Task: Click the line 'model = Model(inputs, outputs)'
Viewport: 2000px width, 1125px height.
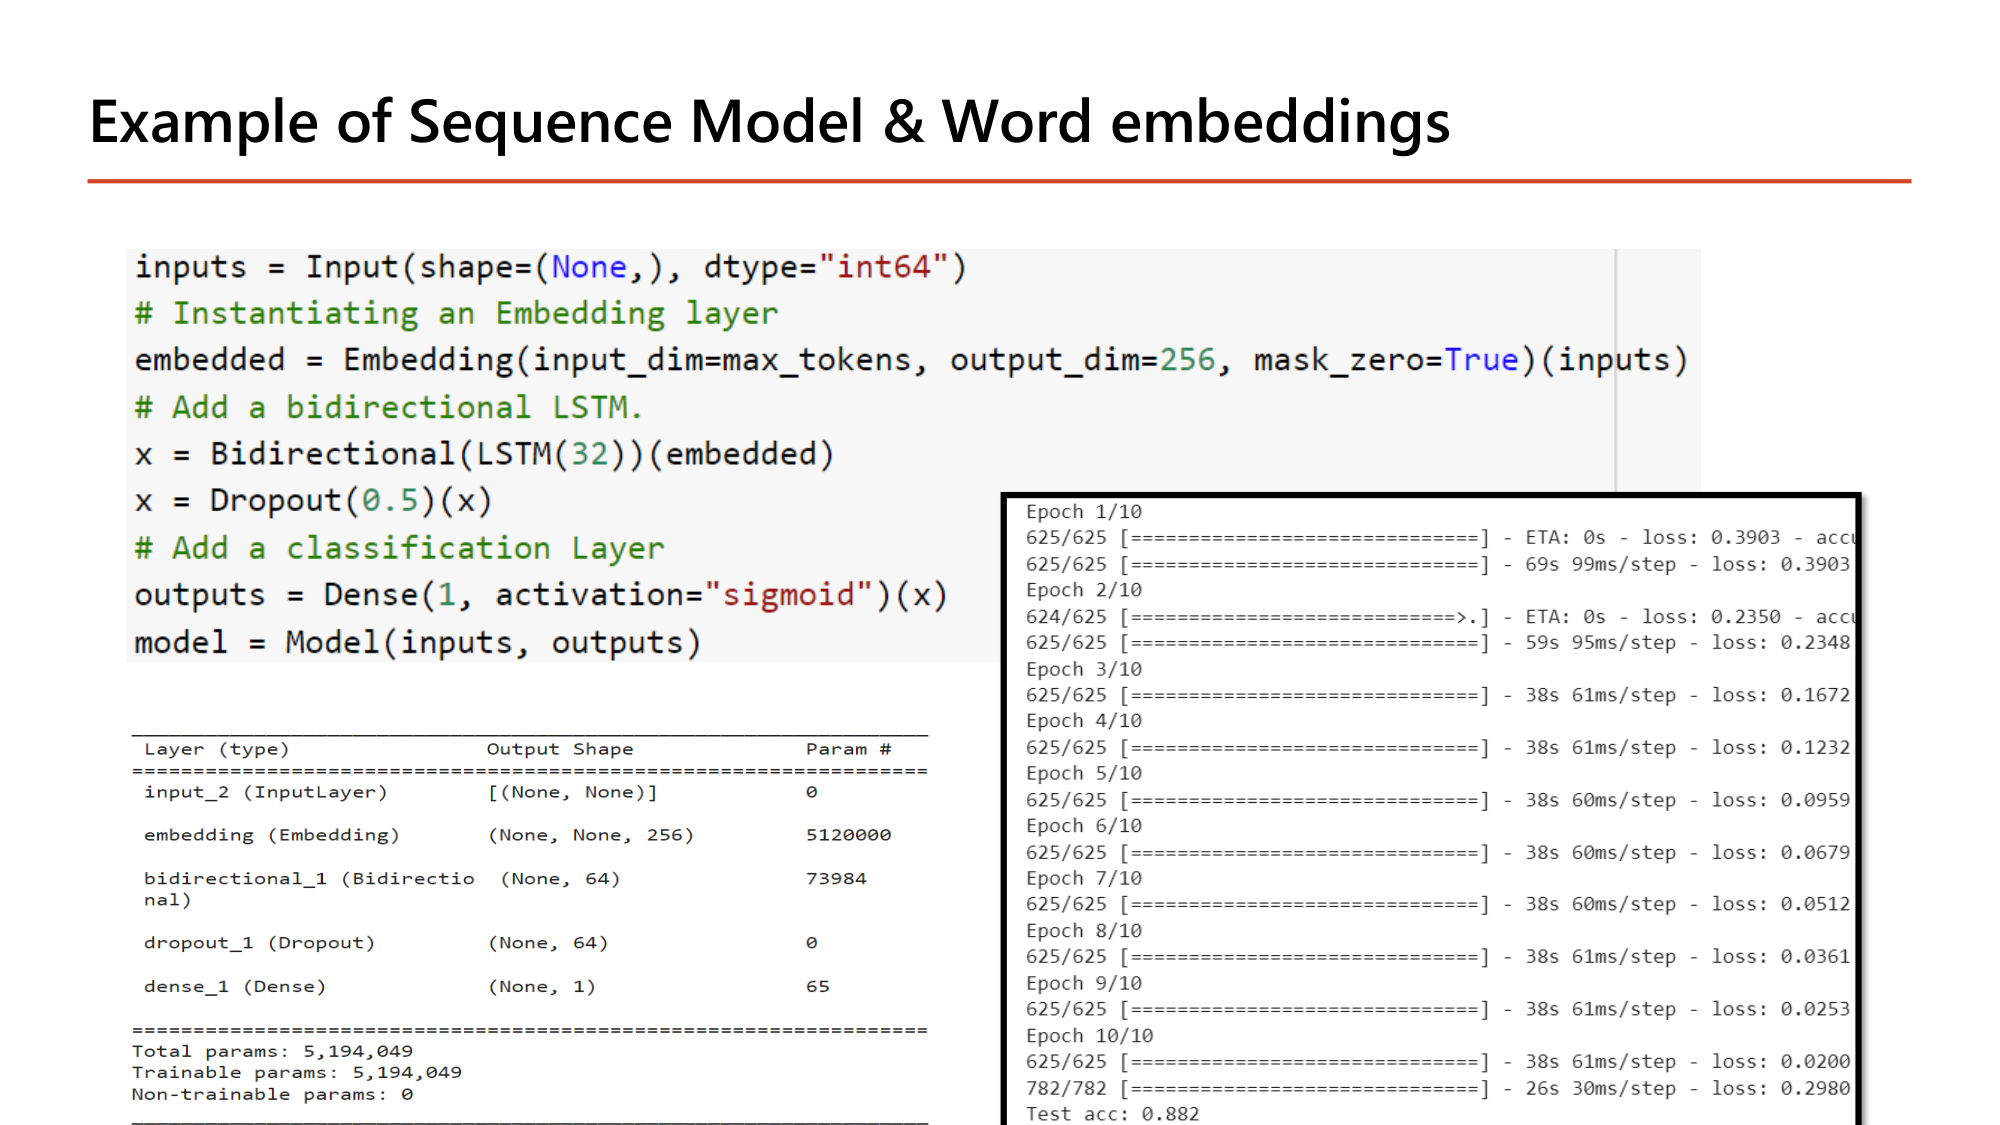Action: 417,642
